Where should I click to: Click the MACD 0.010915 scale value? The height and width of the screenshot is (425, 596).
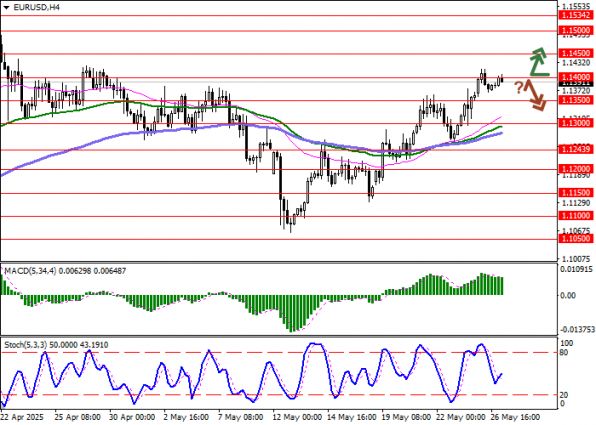pos(577,269)
